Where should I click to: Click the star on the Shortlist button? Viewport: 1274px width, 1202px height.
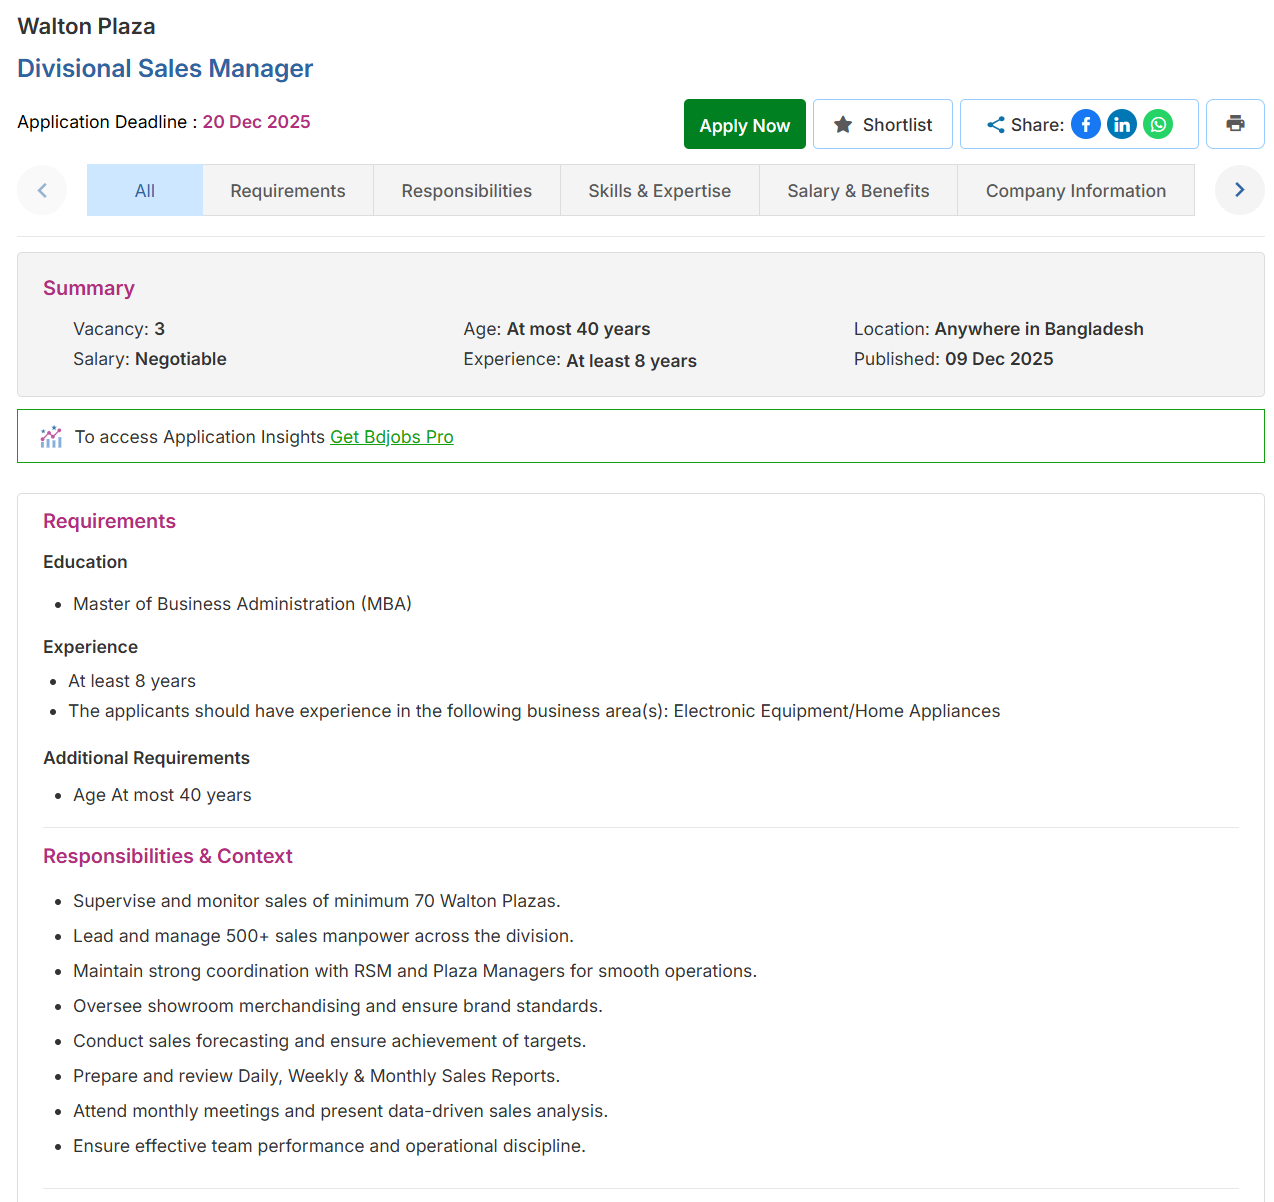point(841,124)
